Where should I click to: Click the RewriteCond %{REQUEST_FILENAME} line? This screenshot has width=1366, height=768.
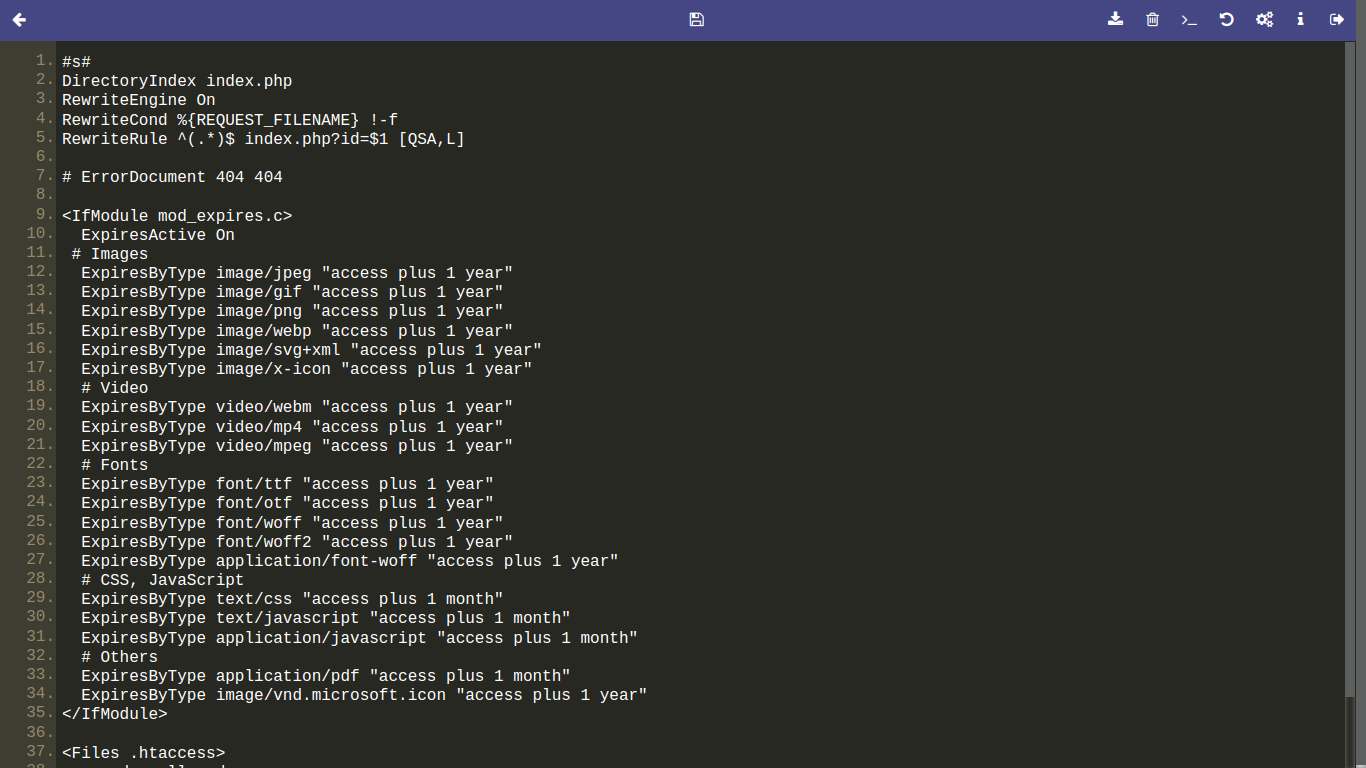230,120
